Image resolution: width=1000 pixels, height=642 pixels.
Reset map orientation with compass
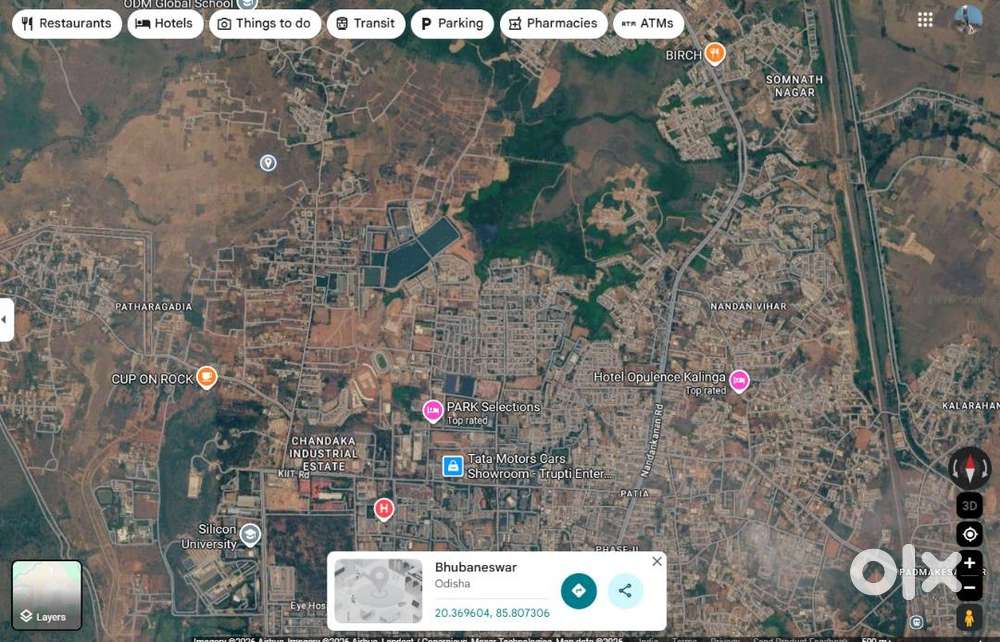pos(969,468)
